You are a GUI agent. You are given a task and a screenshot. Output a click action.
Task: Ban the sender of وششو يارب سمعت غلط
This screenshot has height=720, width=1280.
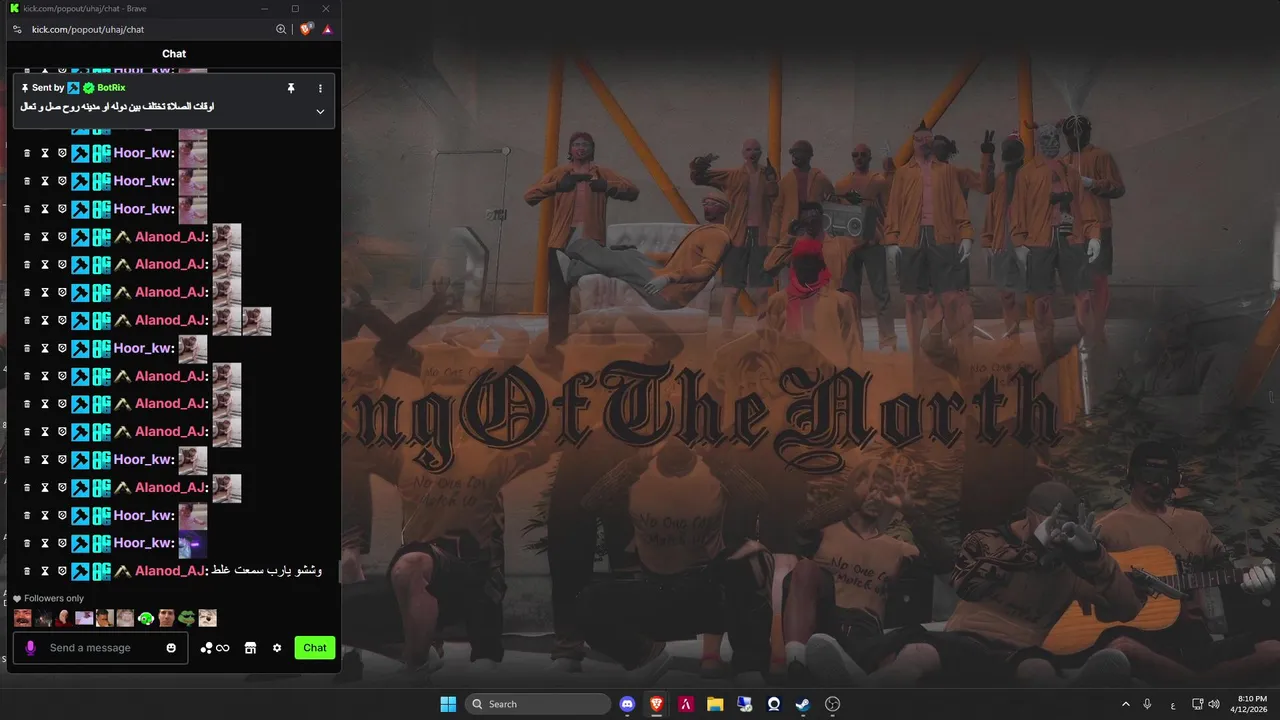coord(62,571)
